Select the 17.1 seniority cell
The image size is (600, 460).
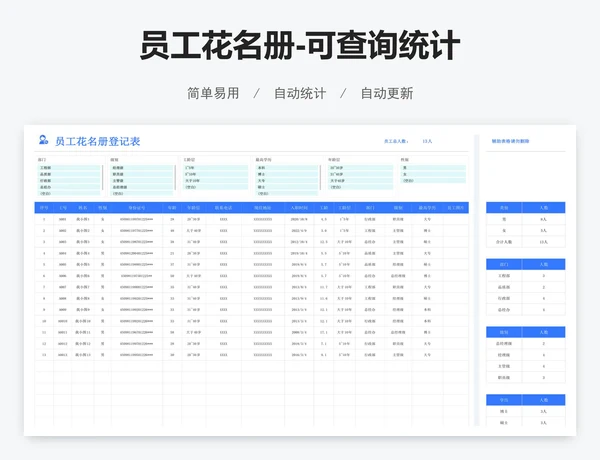tap(324, 333)
